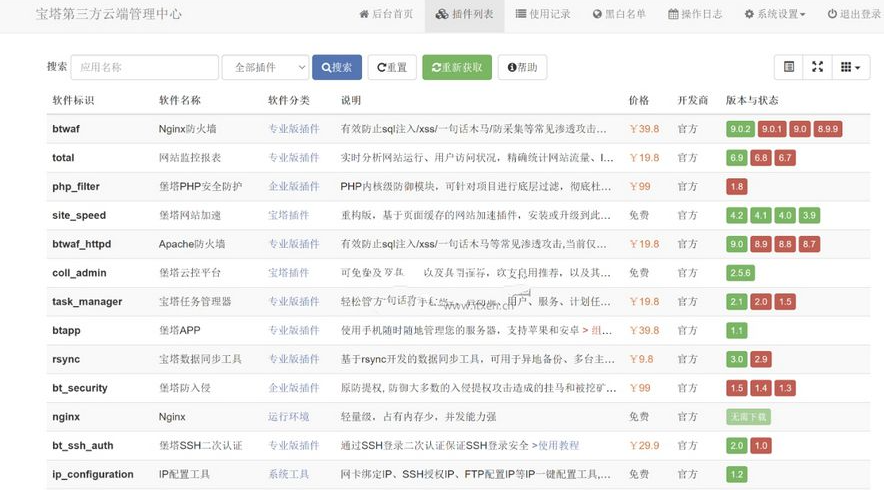This screenshot has height=490, width=884.
Task: Open 操作日志 in the navbar
Action: coord(695,14)
